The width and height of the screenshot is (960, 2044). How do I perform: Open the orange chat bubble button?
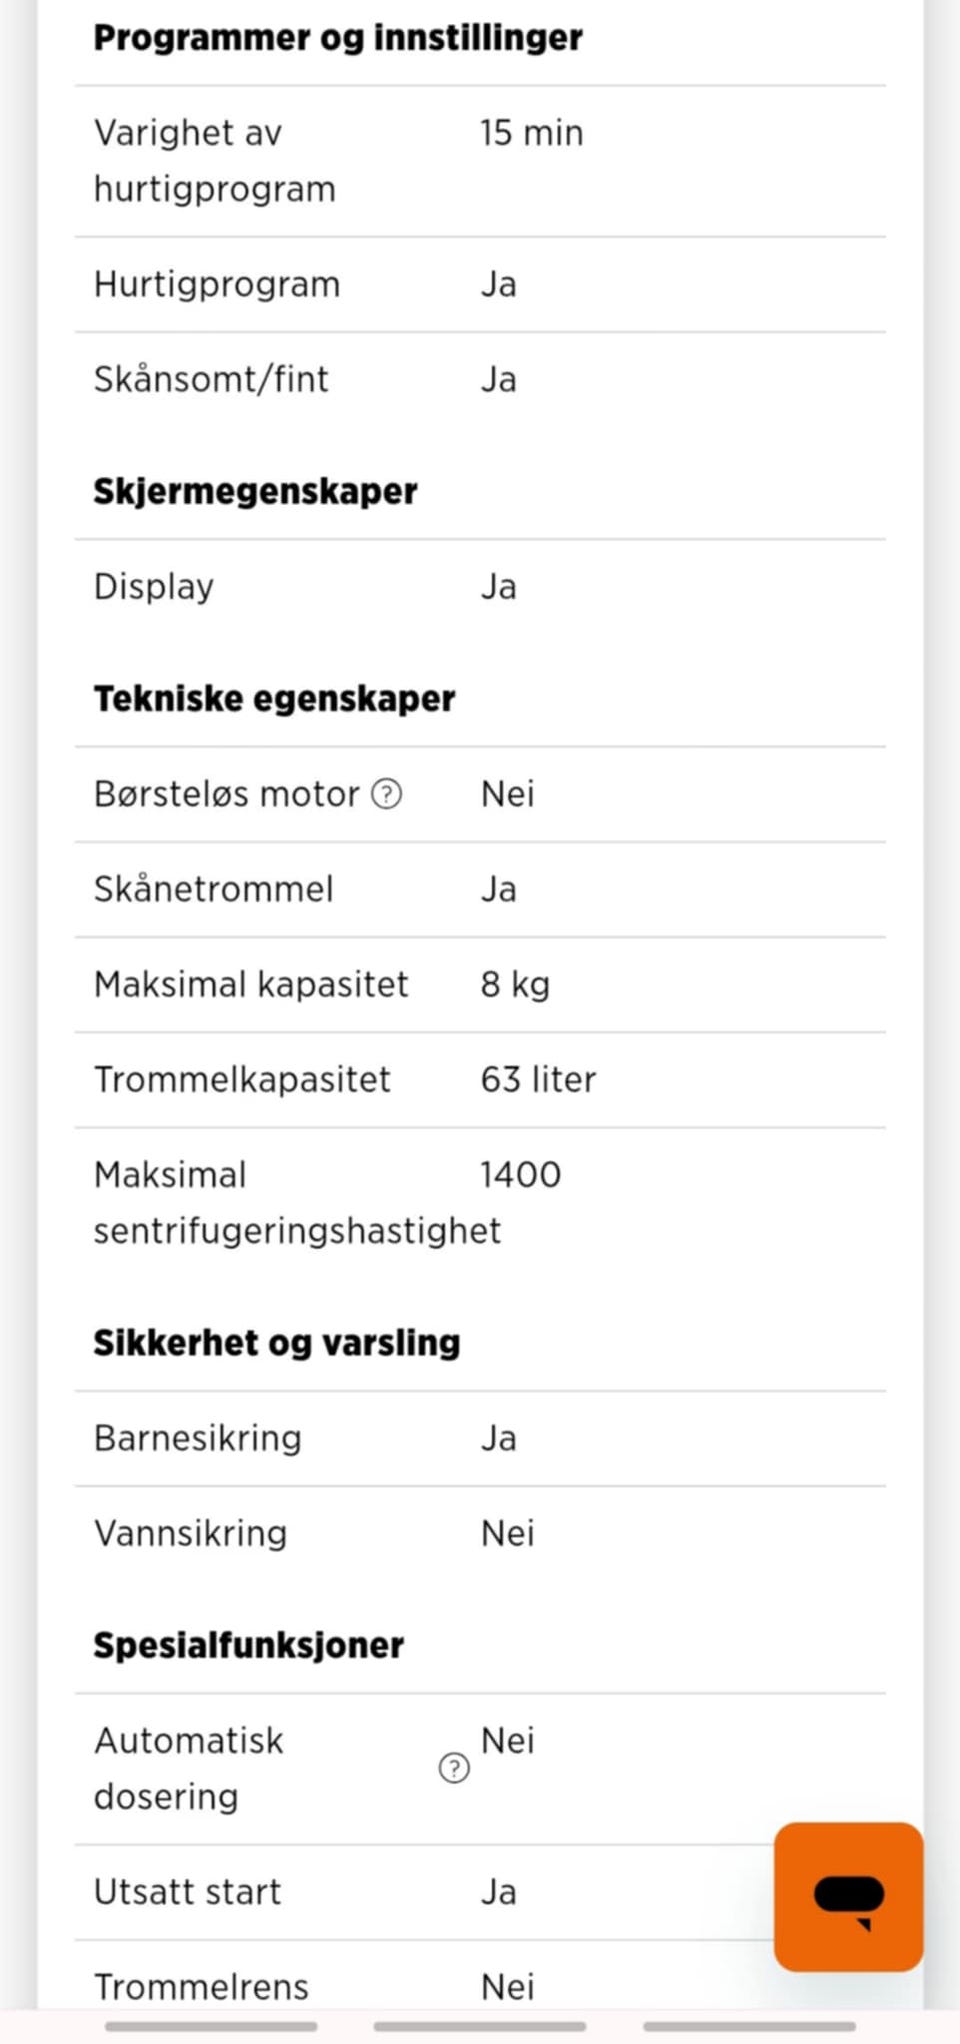848,1896
